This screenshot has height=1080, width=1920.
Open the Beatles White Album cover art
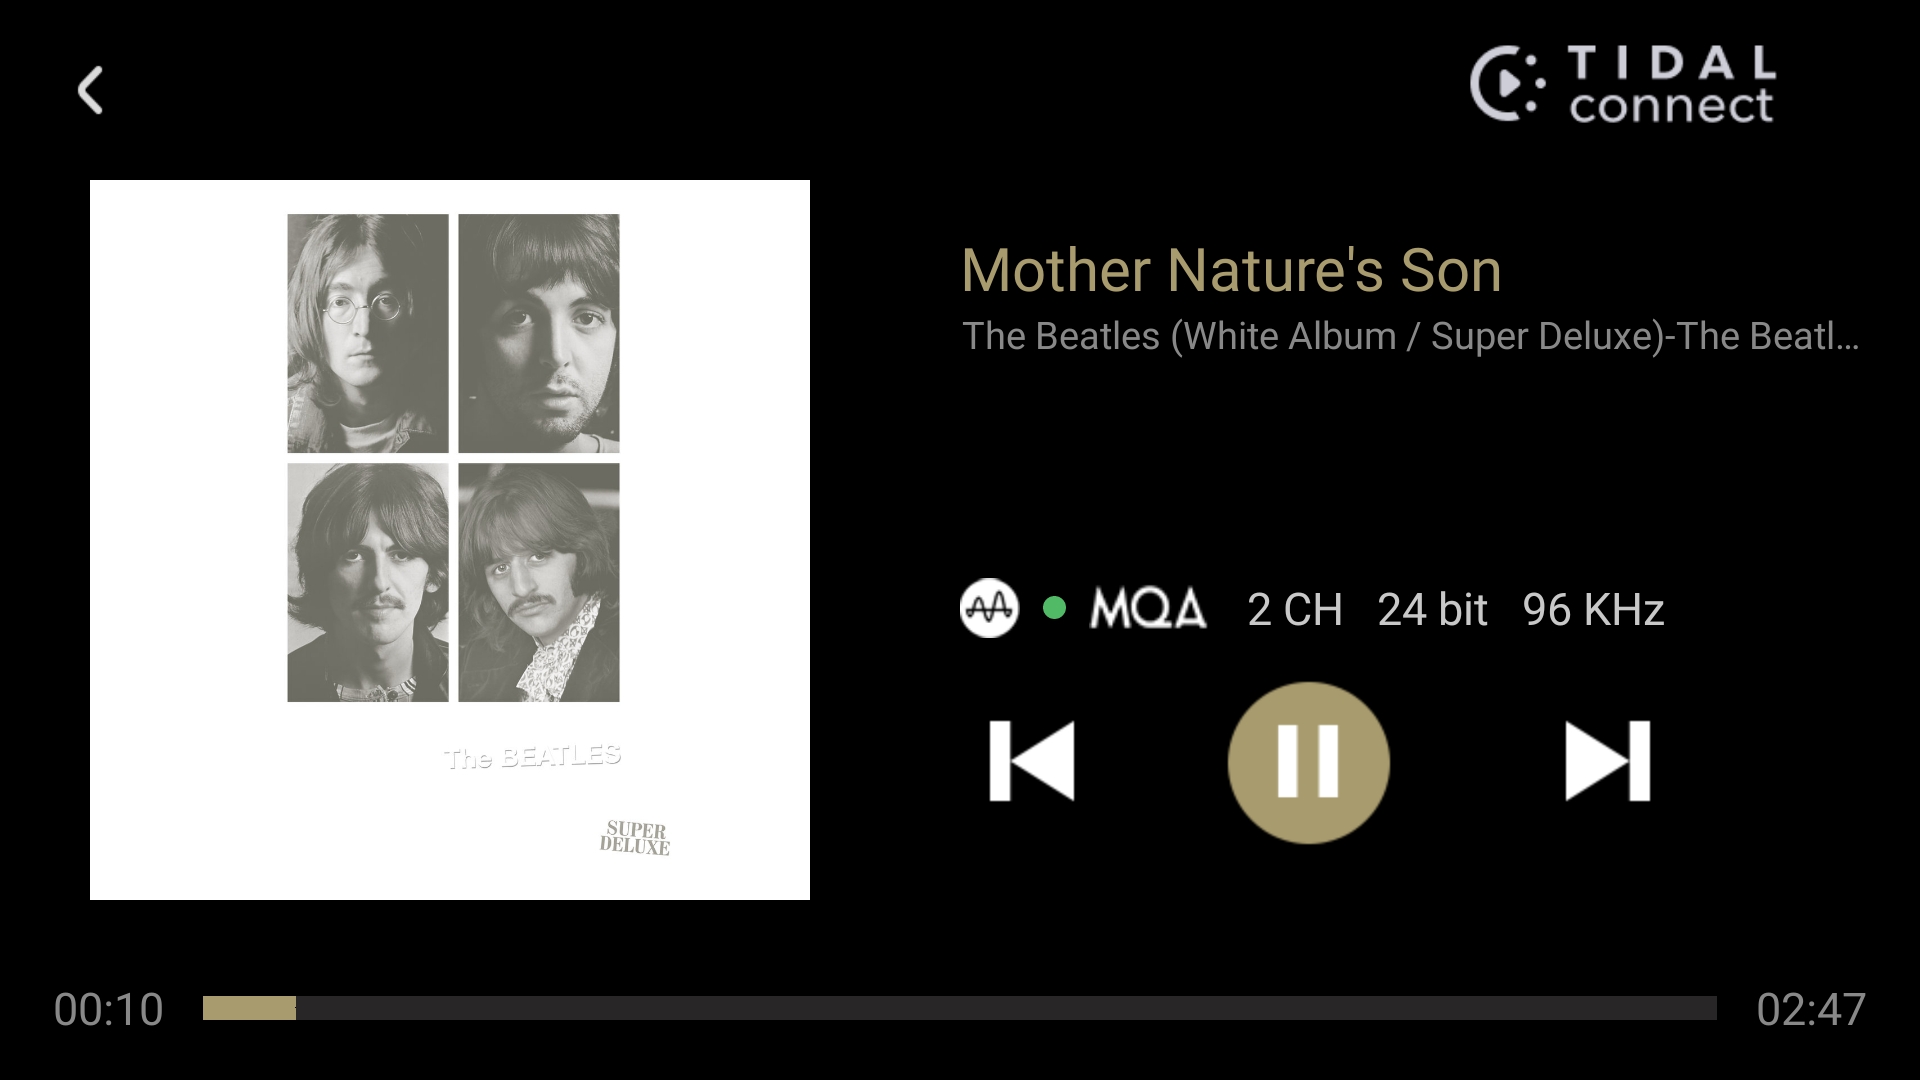click(x=450, y=540)
